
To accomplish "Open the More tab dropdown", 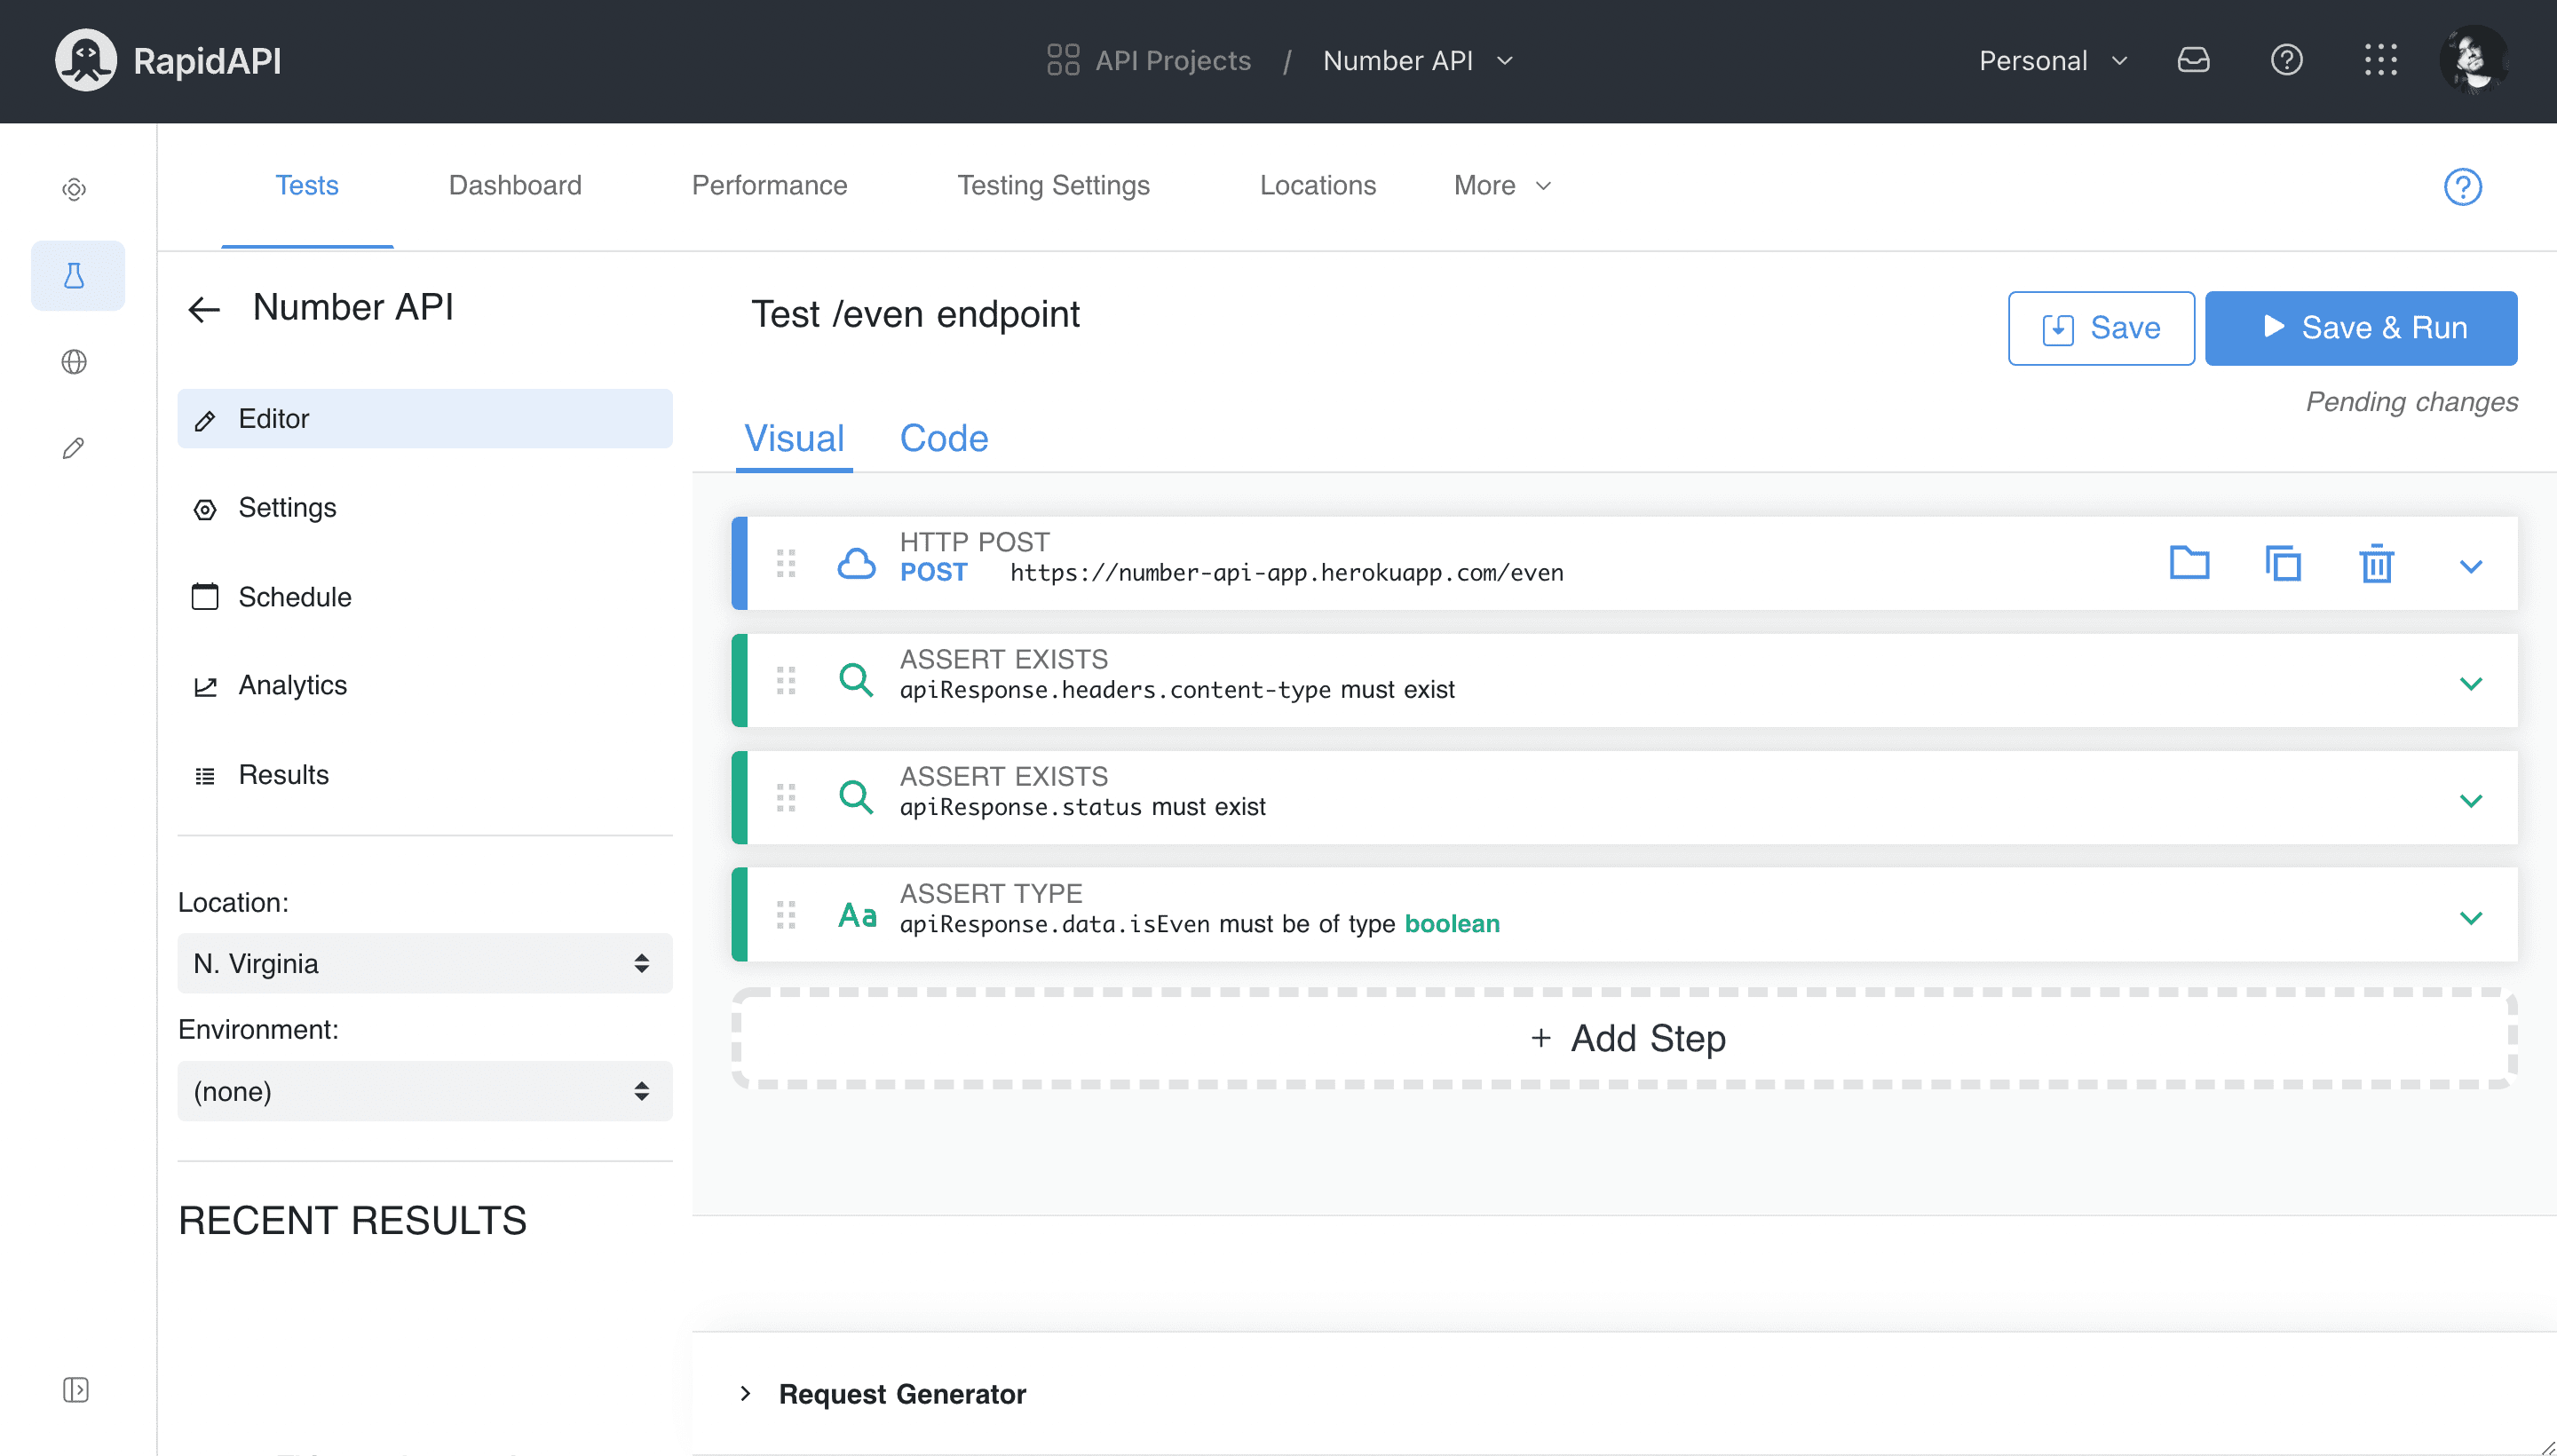I will [x=1501, y=185].
